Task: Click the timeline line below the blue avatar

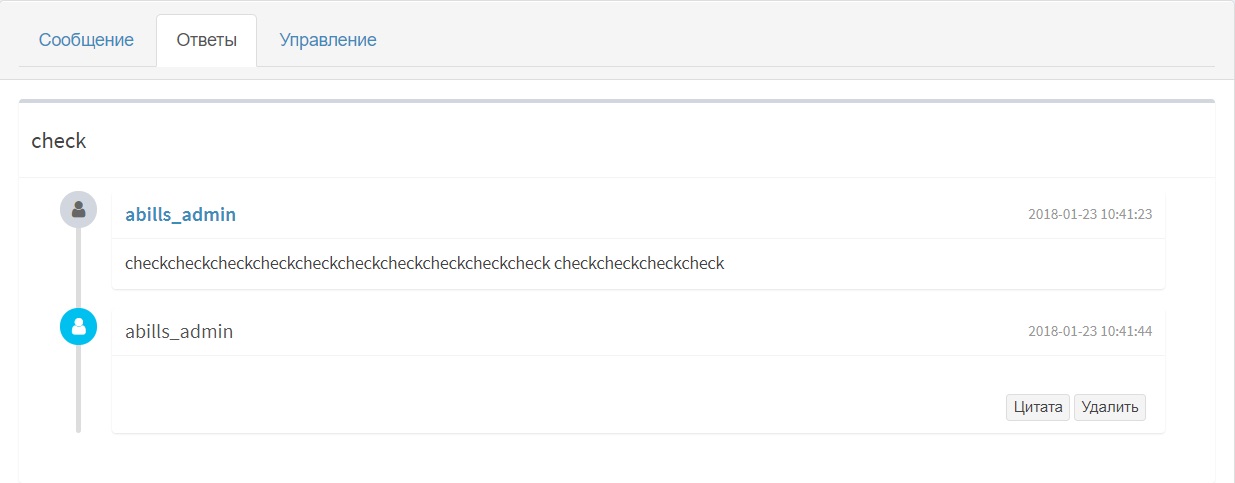Action: click(x=78, y=389)
